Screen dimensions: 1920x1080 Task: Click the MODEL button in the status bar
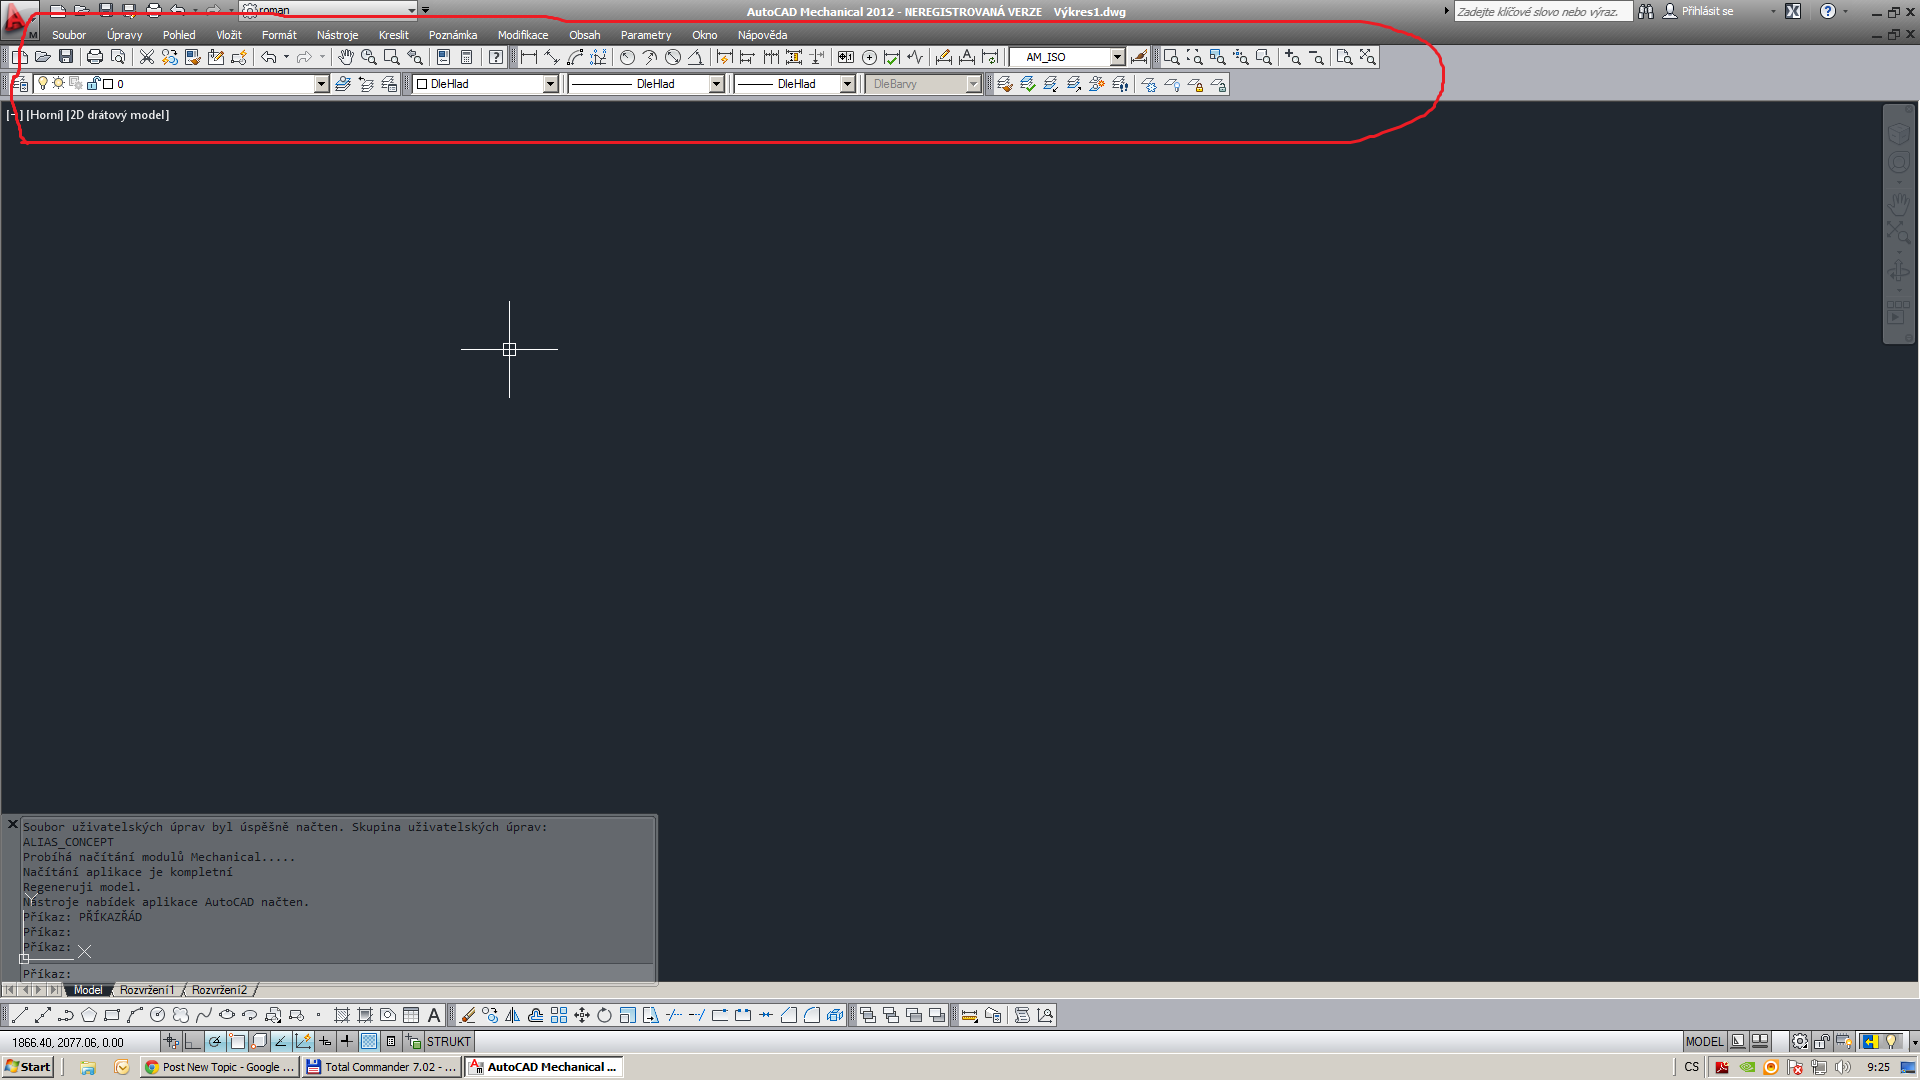(x=1704, y=1041)
